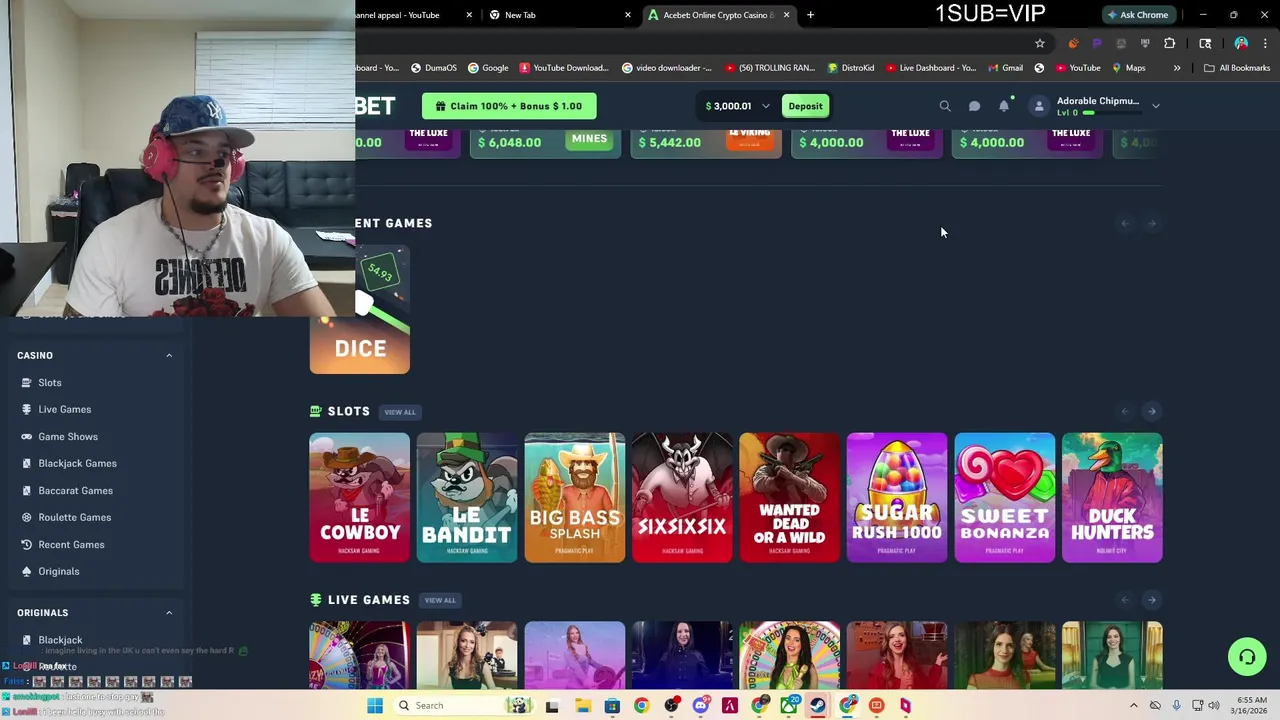
Task: Open Chrome profile avatar
Action: [1241, 43]
